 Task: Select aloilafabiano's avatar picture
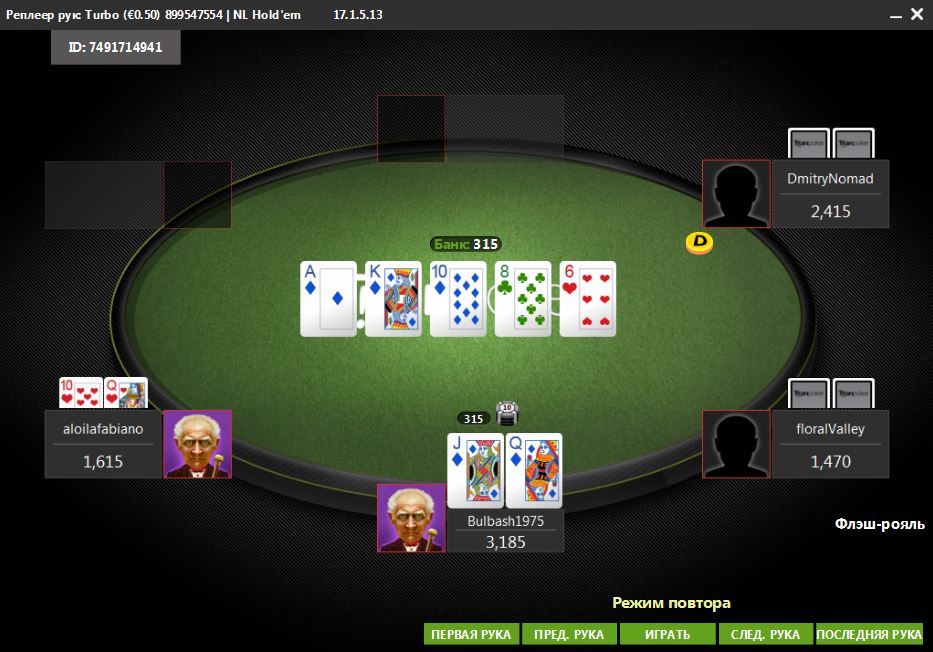click(x=198, y=444)
